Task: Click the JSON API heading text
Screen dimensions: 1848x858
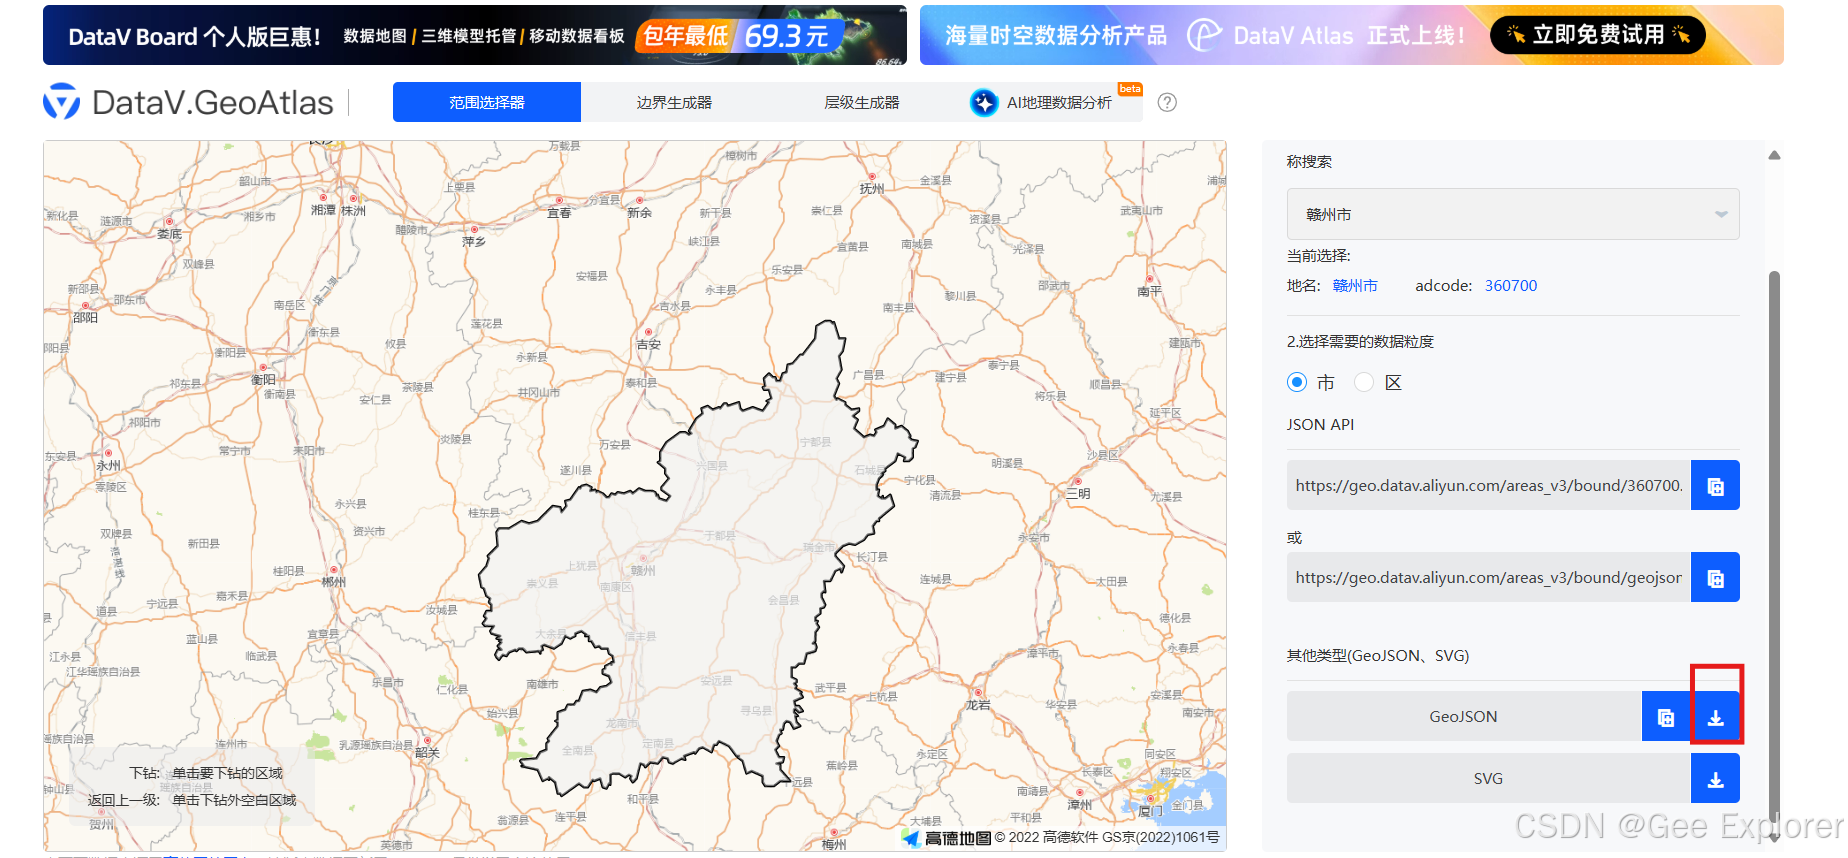Action: pos(1320,425)
